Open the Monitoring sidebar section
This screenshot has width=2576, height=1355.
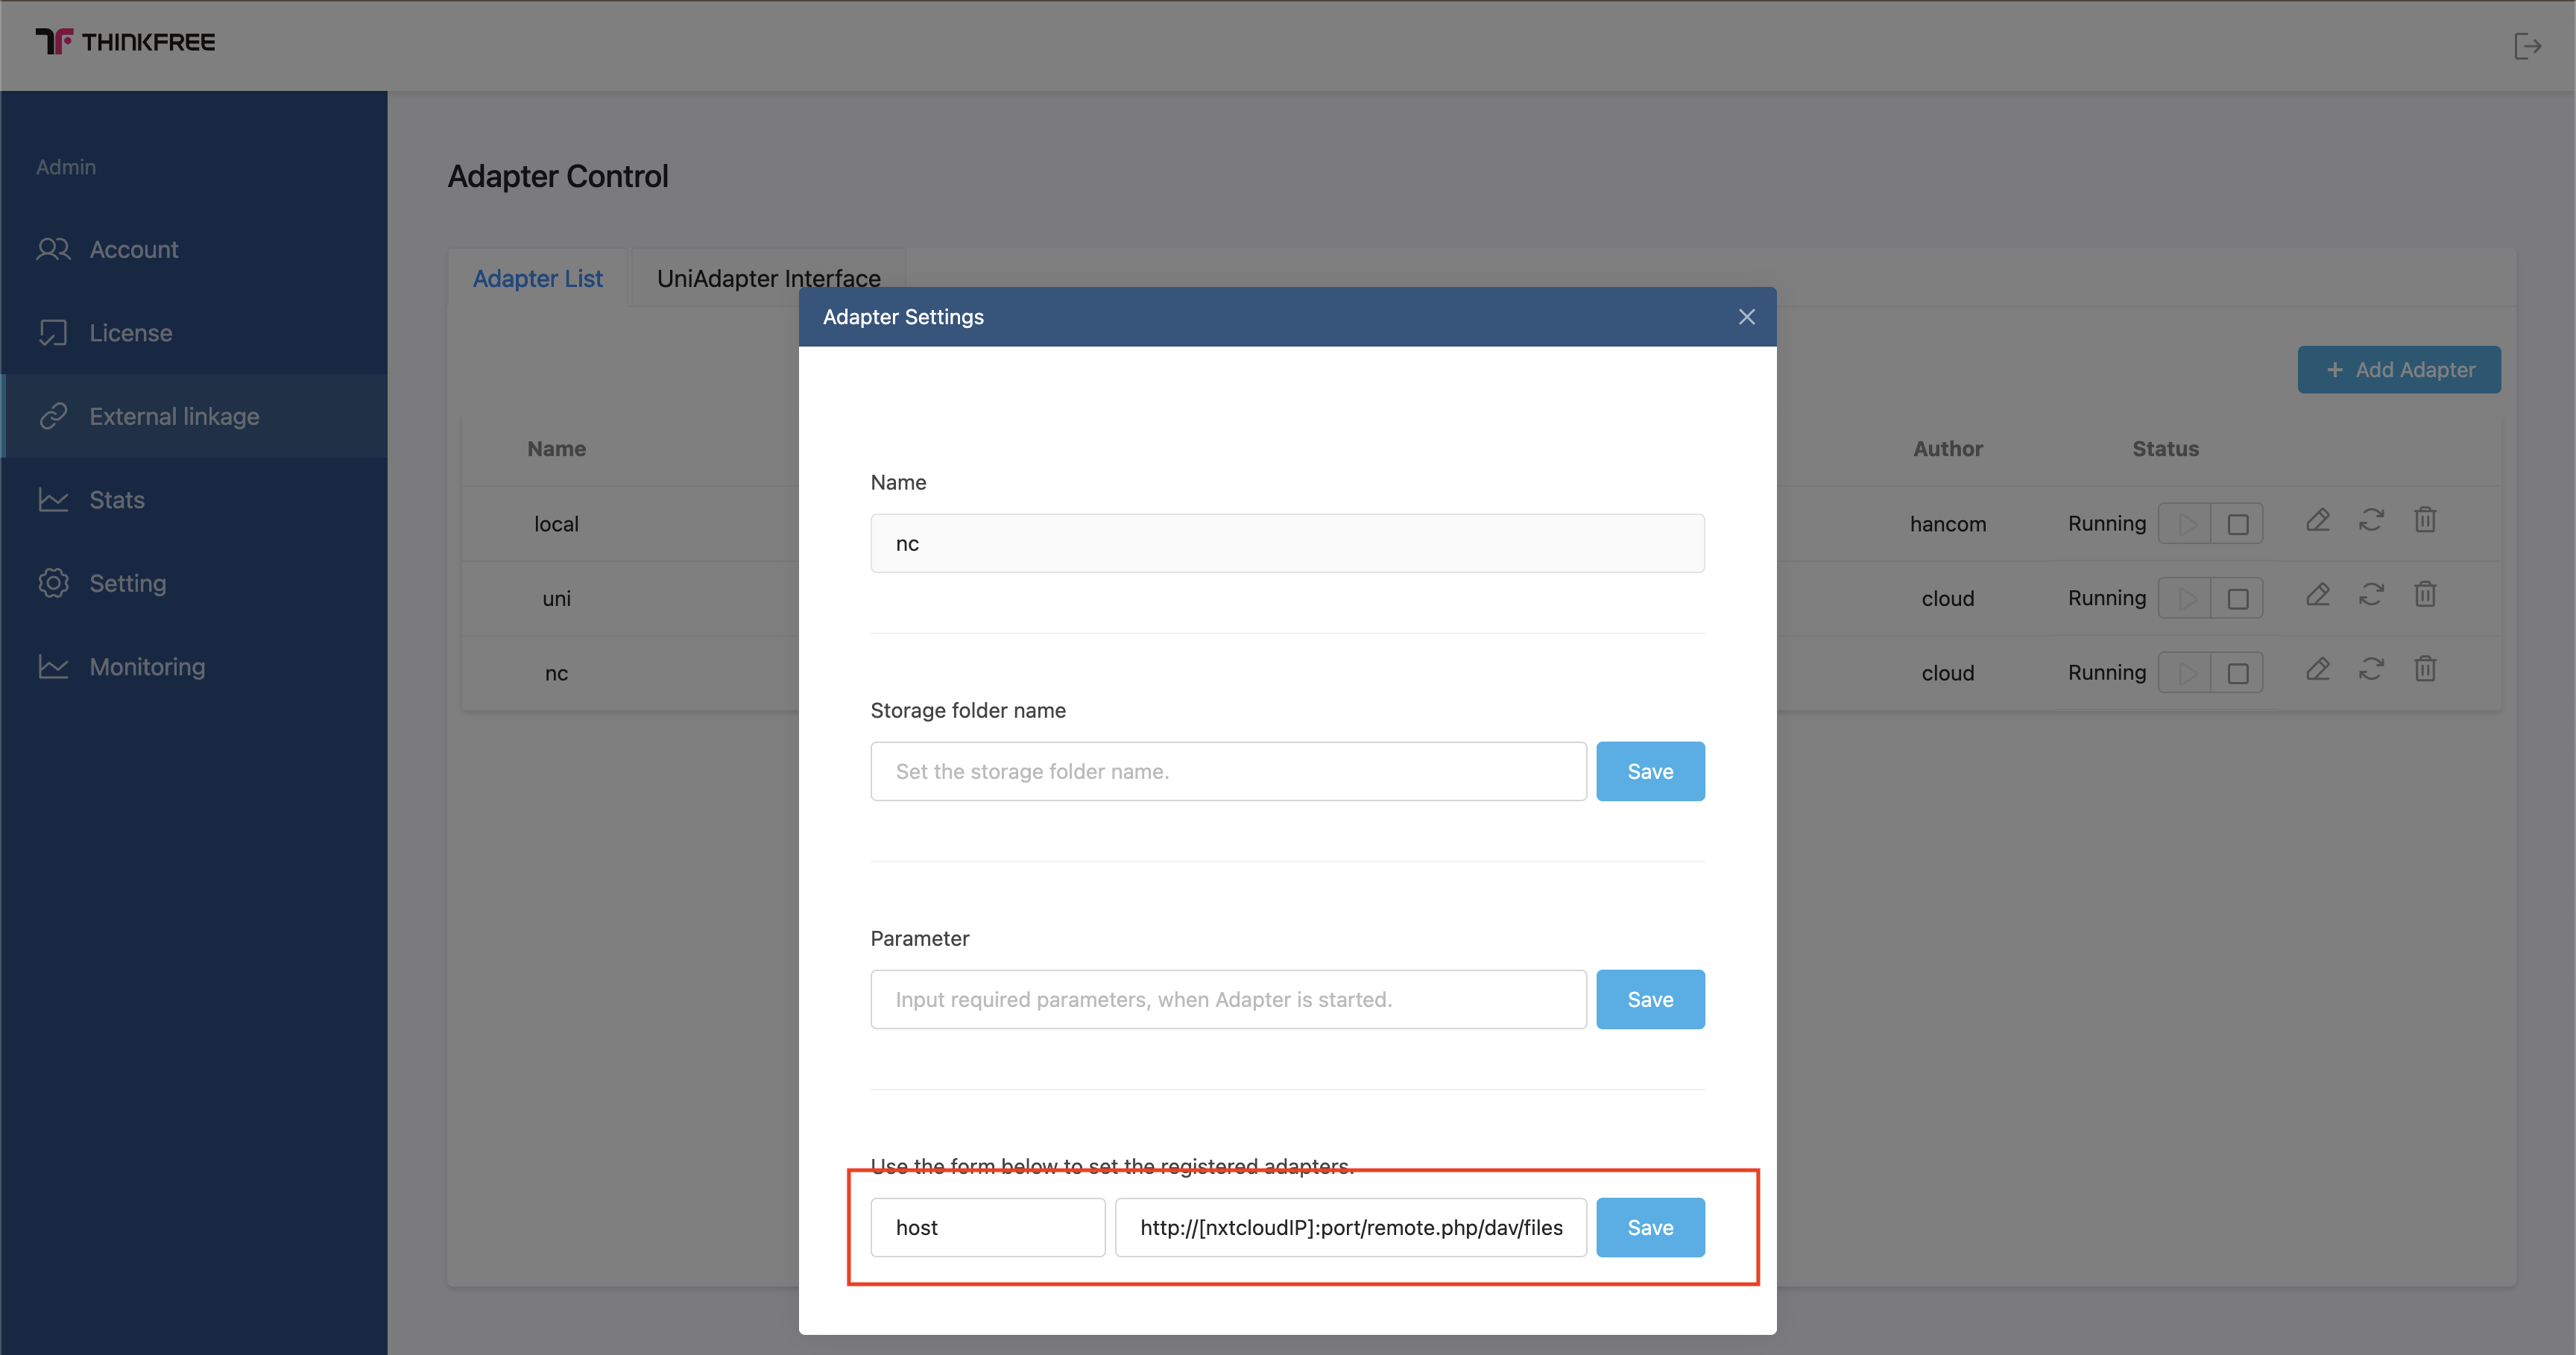[x=147, y=667]
